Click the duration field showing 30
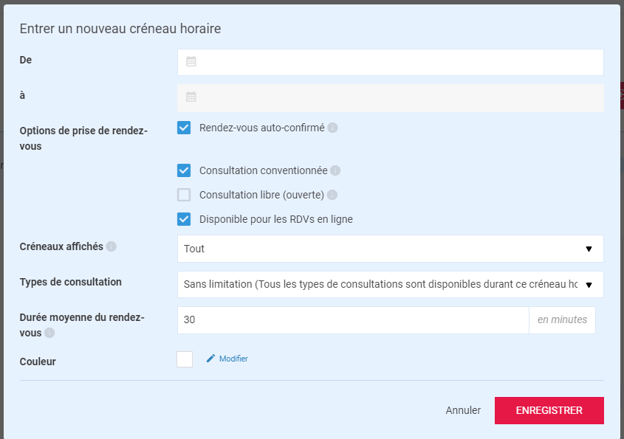Viewport: 624px width, 439px height. (352, 320)
